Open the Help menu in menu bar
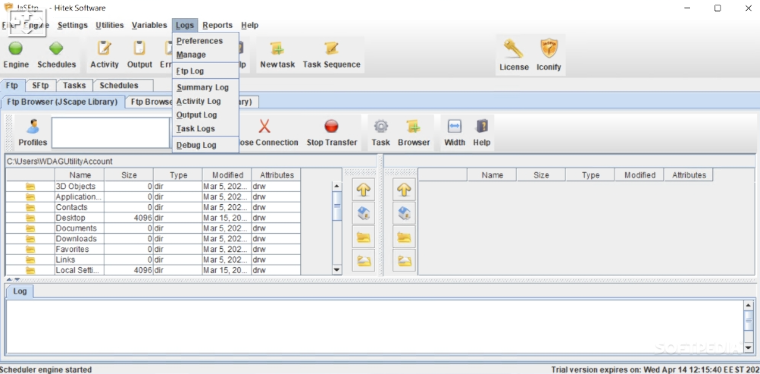 click(250, 25)
